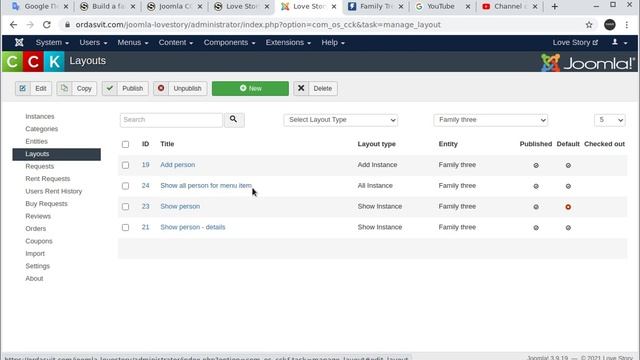640x360 pixels.
Task: Click the Joomla! logo on the right
Action: point(588,63)
